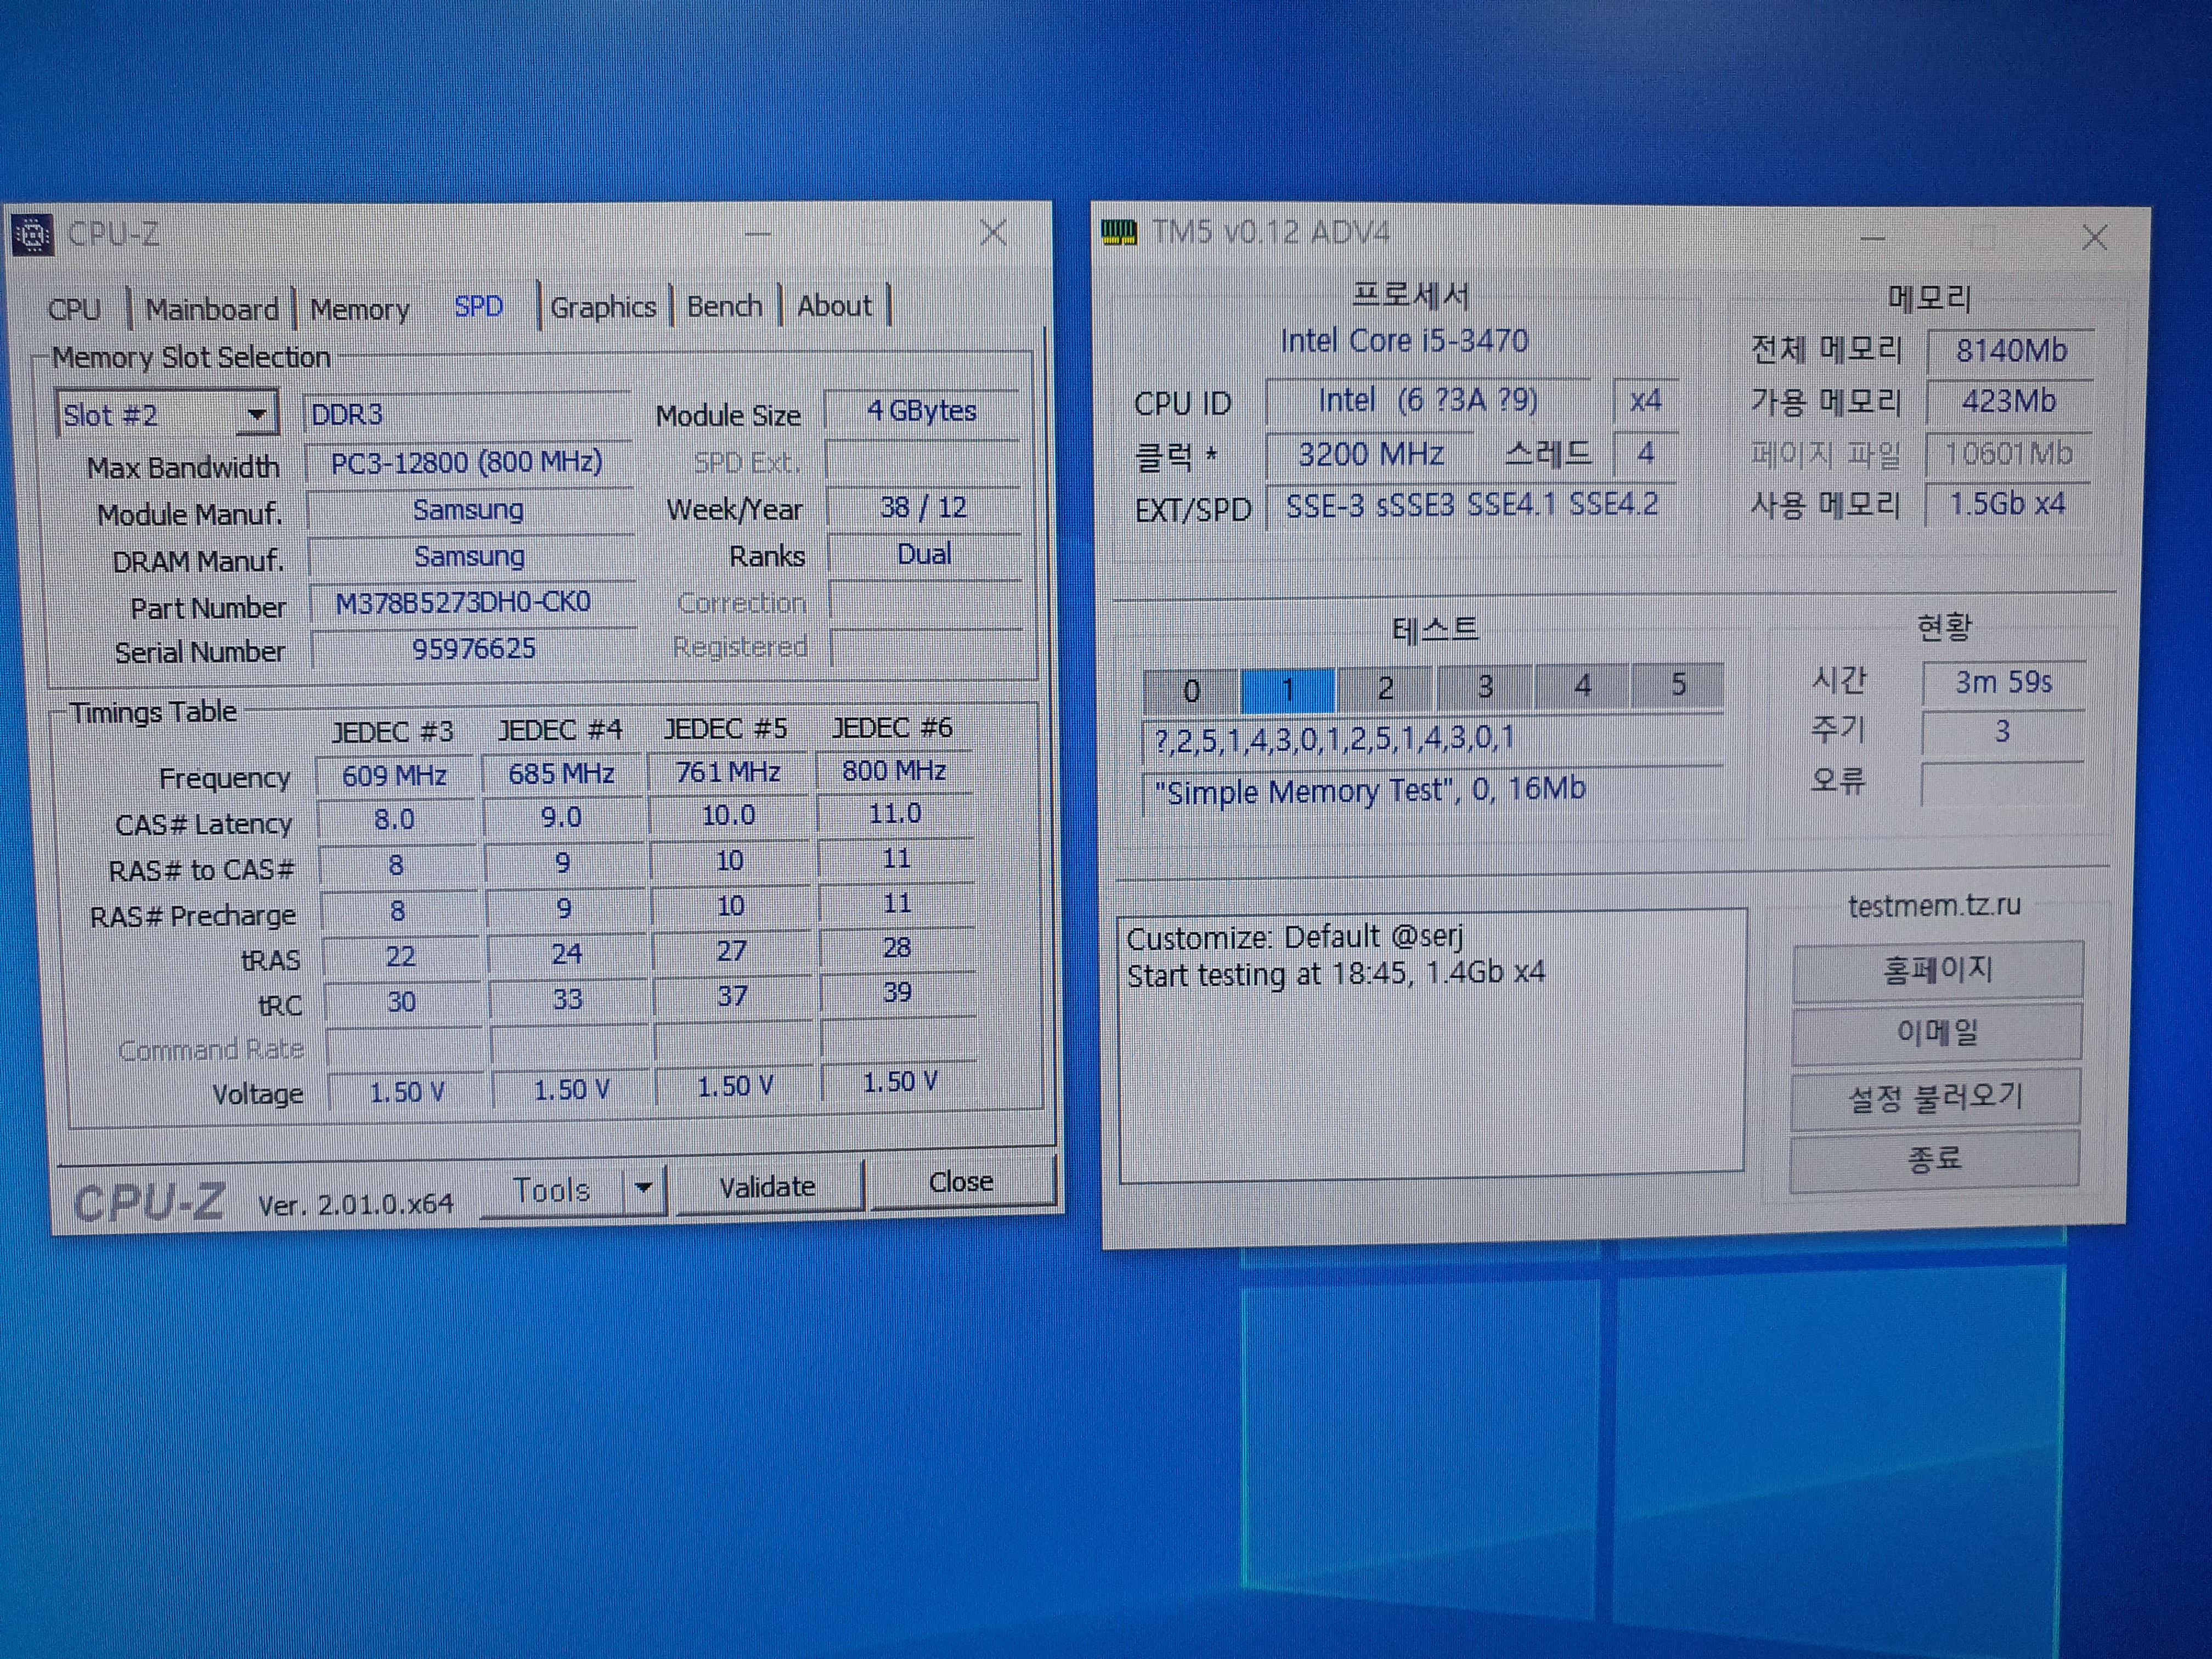The image size is (2212, 1659).
Task: Click the 전체 메모리 8140Mb field
Action: click(x=2010, y=351)
